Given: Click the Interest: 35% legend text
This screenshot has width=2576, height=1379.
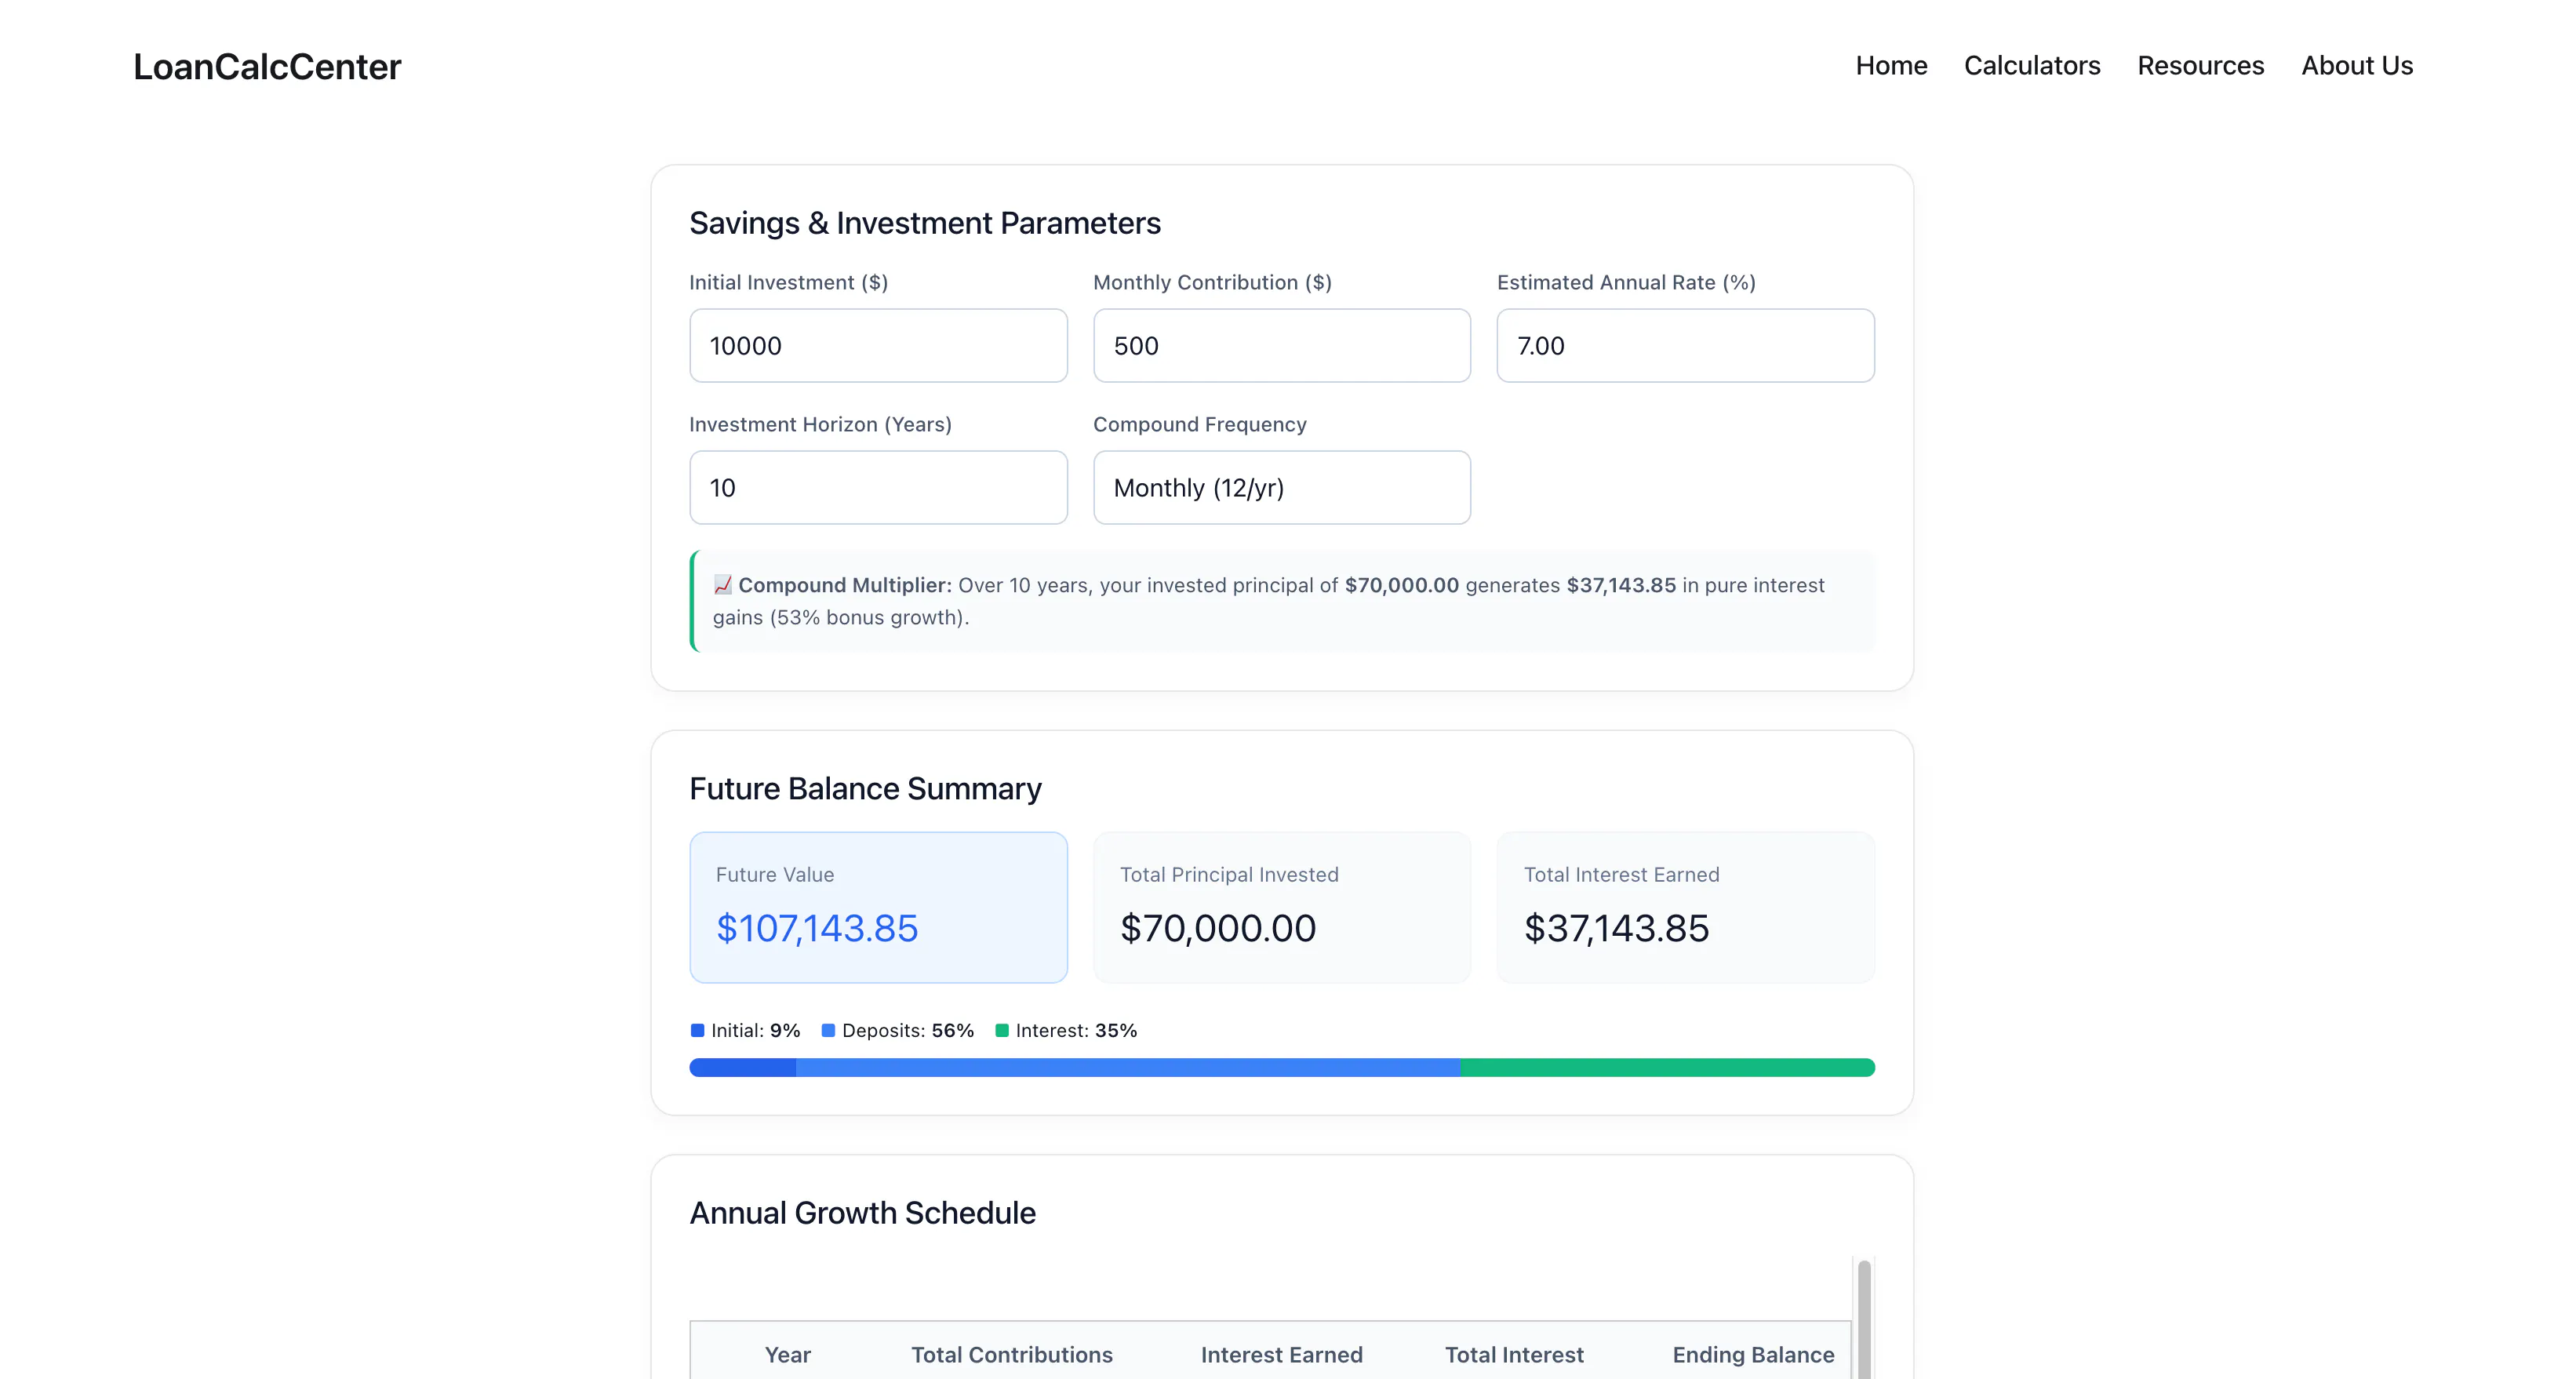Looking at the screenshot, I should (1076, 1031).
